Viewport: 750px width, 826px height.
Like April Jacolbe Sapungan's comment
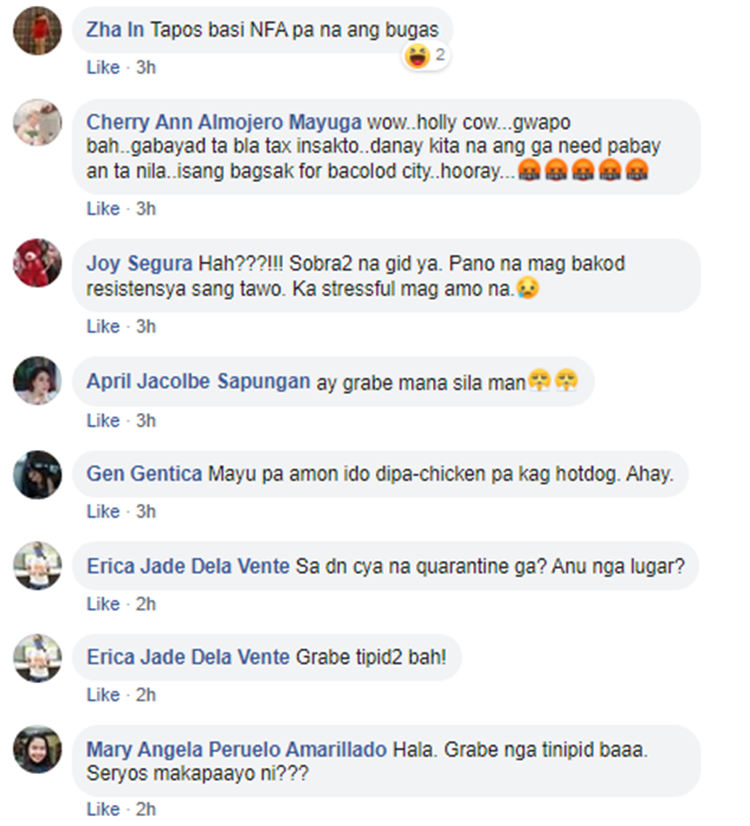point(103,421)
